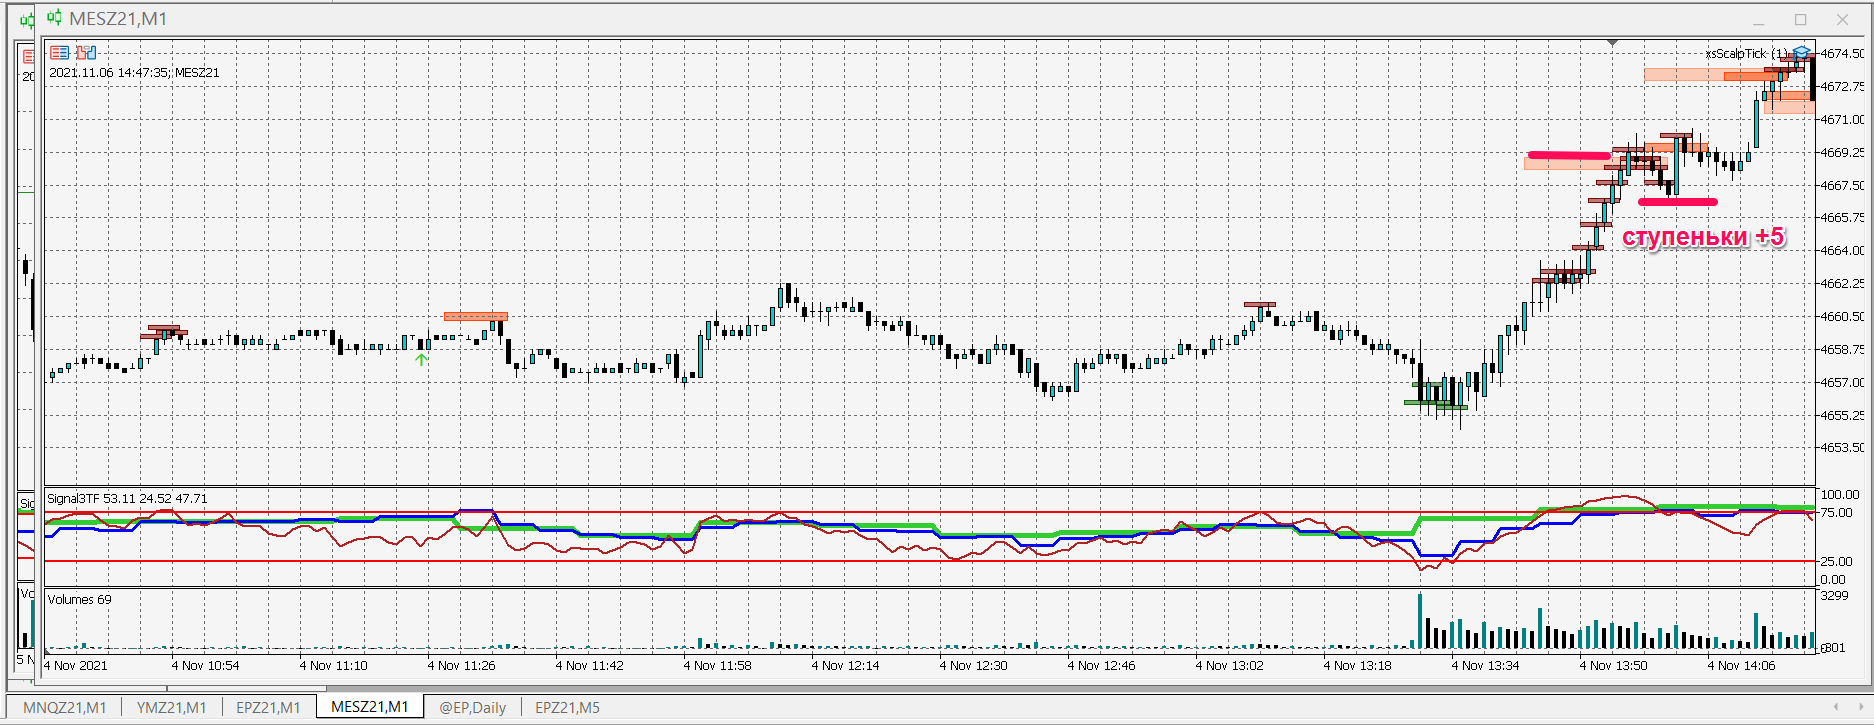Click the 'ступеньки +5' chart annotation

click(x=1703, y=237)
